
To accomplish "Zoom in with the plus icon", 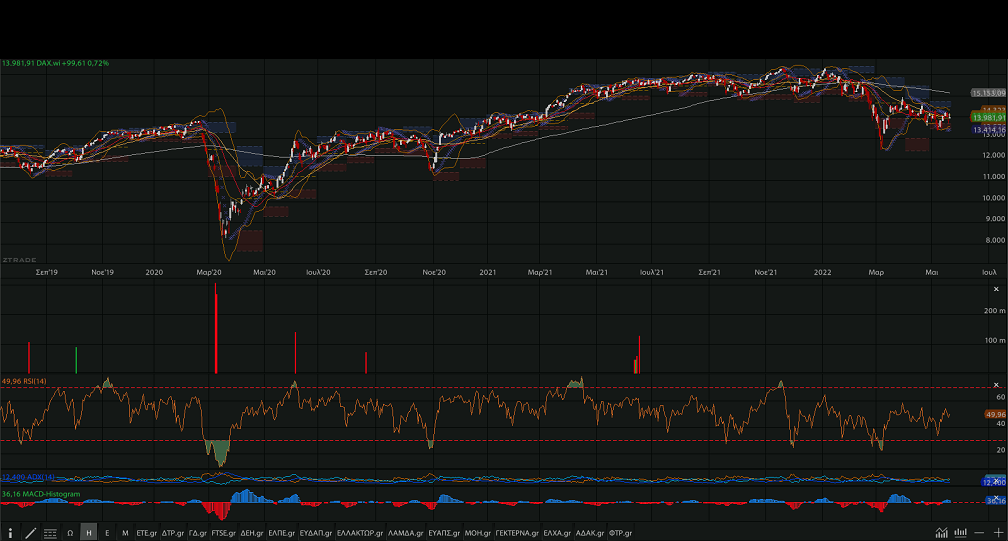I will 998,533.
